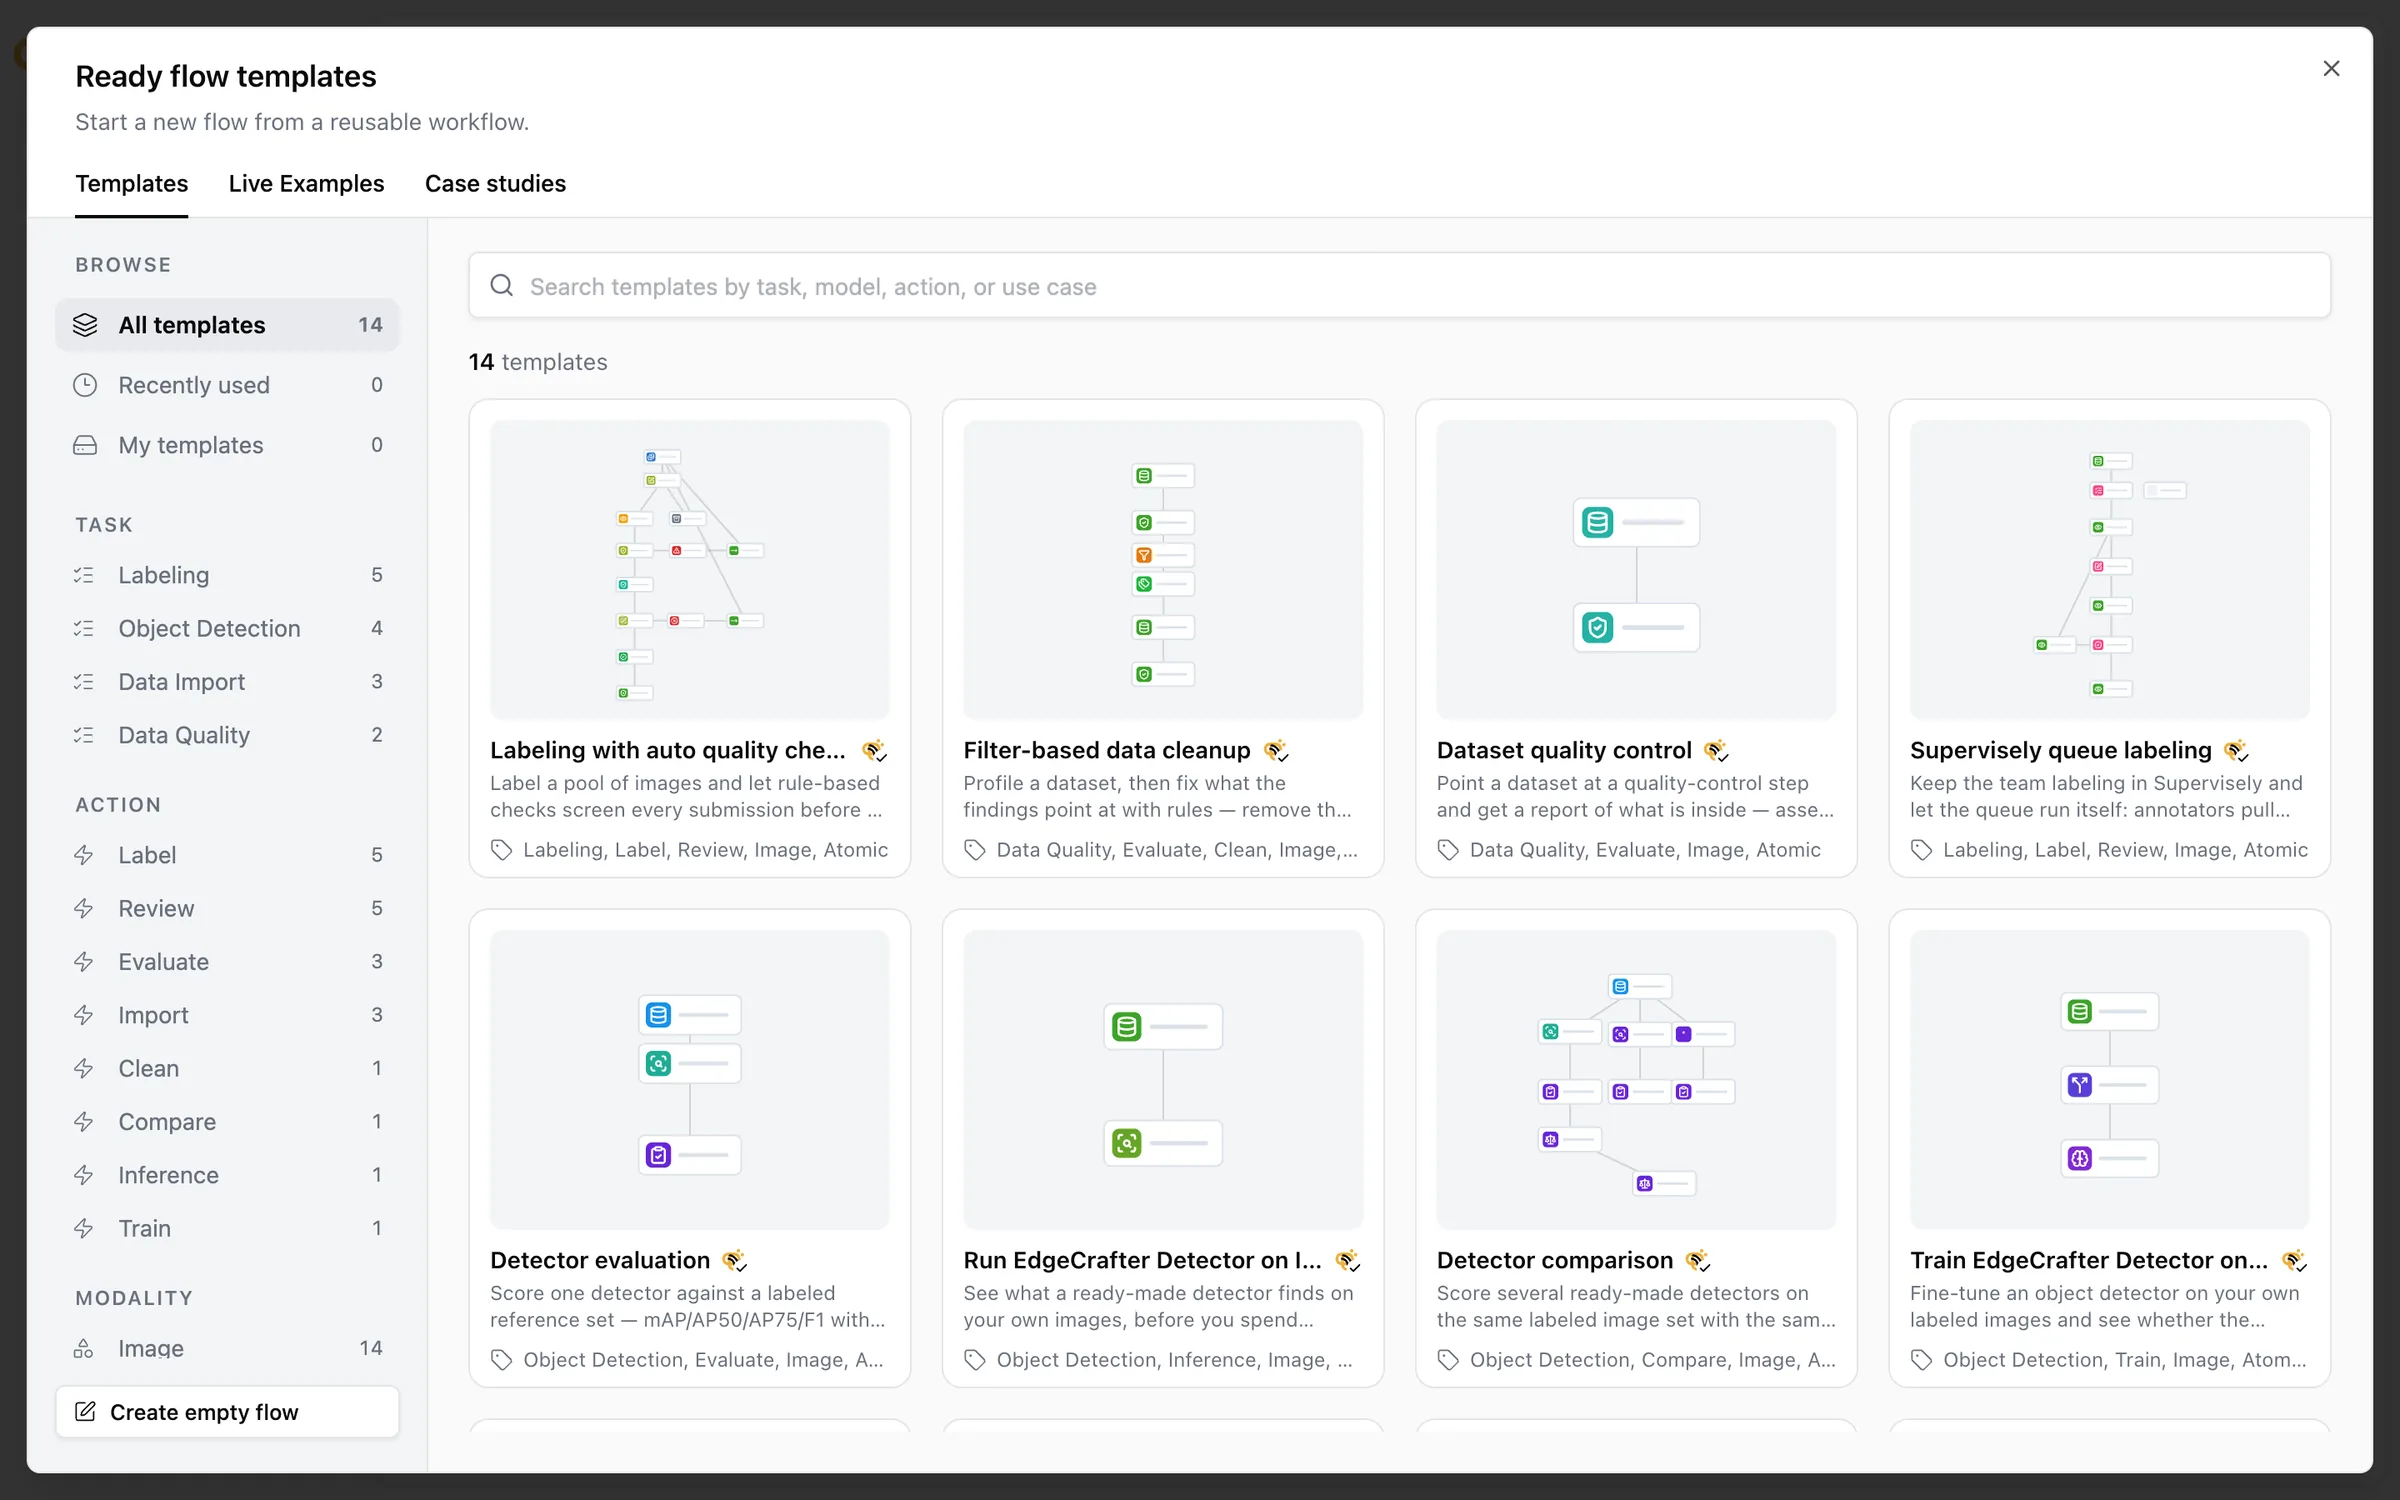Screen dimensions: 2400x1500
Task: Filter templates by Review action
Action: [227, 908]
